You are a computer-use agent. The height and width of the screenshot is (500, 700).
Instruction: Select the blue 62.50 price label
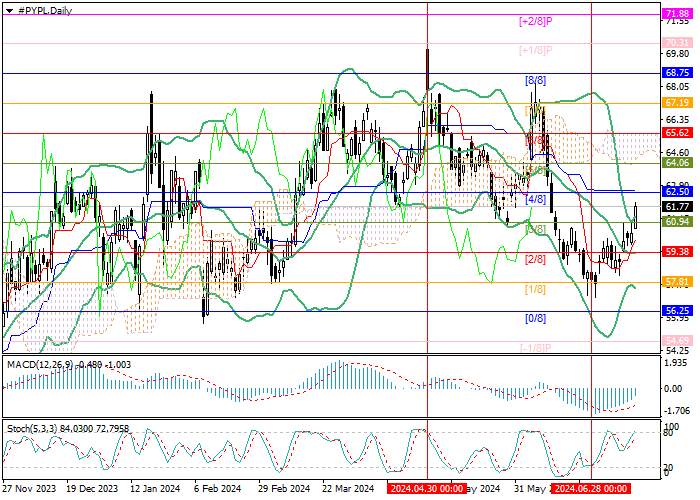pos(677,192)
